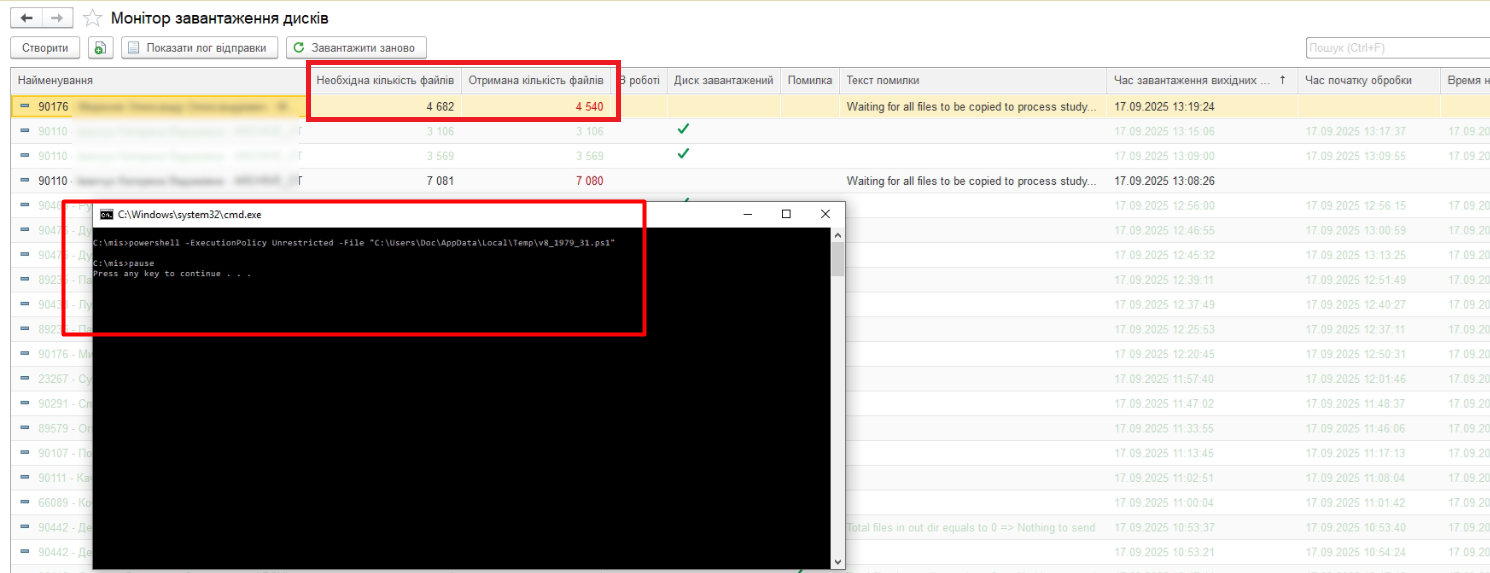Click the Завантажити заново button
Screen dimensions: 1490x573
pyautogui.click(x=357, y=48)
